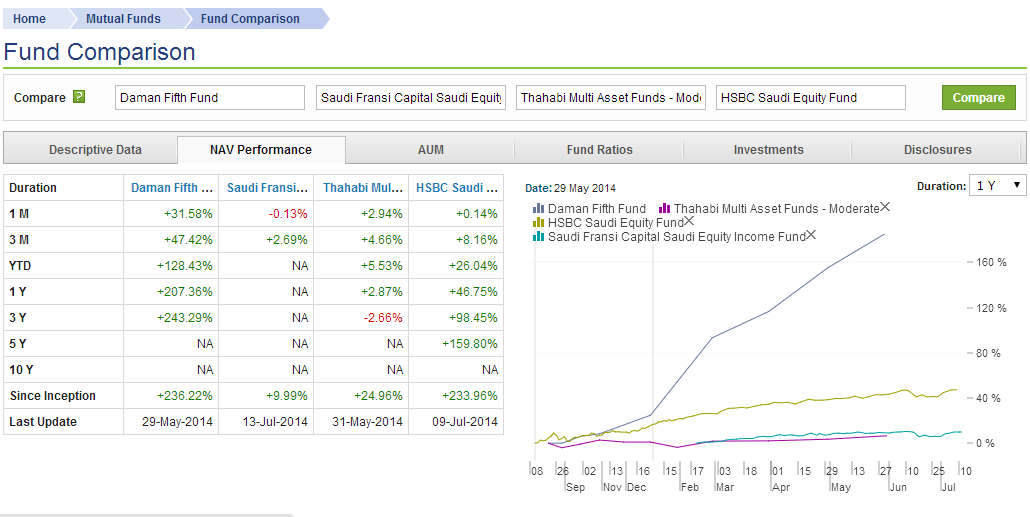The height and width of the screenshot is (517, 1030).
Task: Click the +47.42% 3 M value
Action: click(188, 240)
